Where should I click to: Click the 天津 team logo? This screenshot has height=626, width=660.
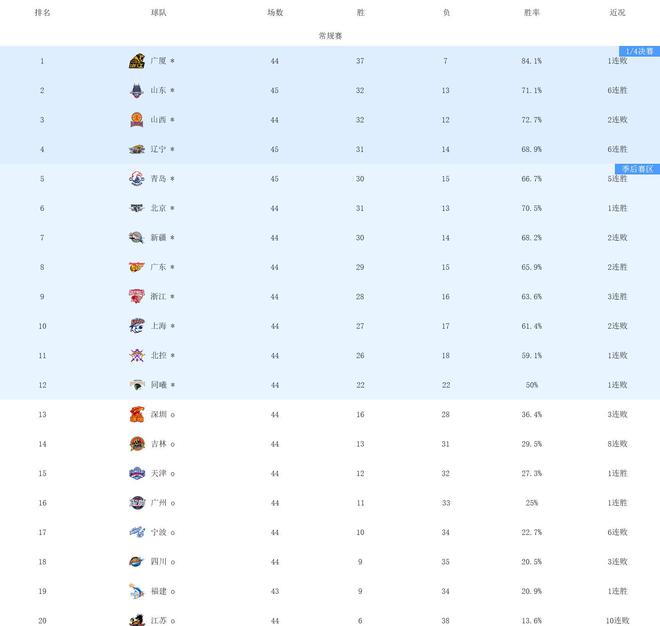137,473
